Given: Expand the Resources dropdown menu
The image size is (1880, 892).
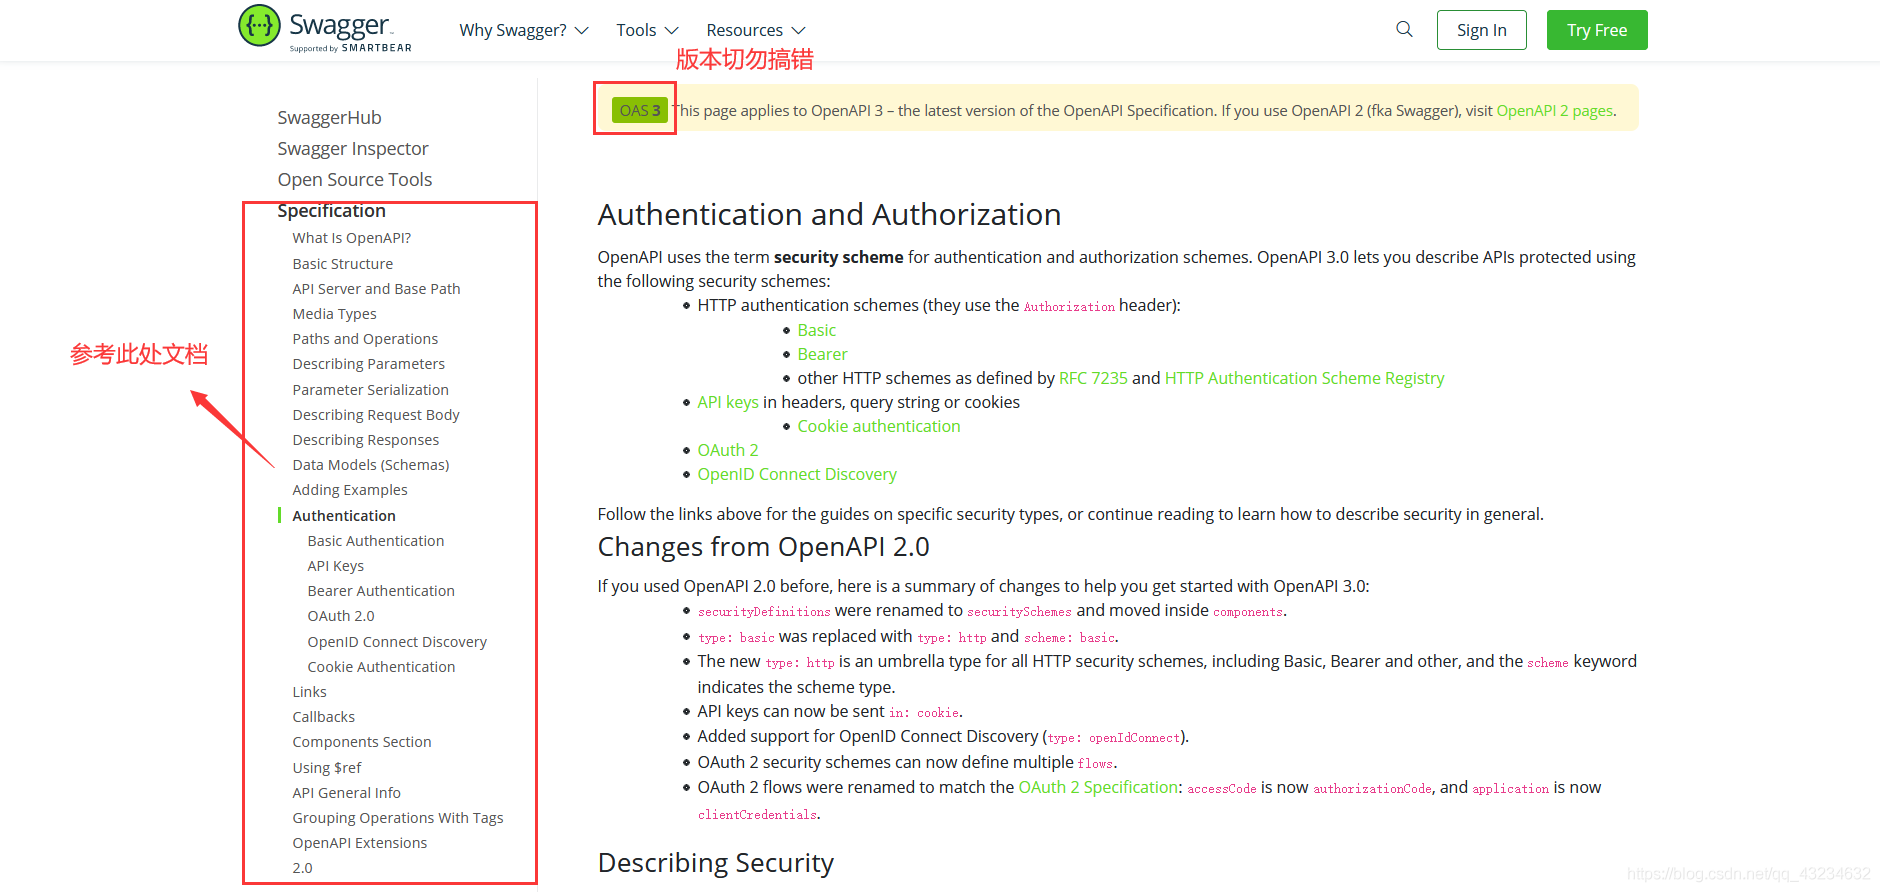Looking at the screenshot, I should (756, 30).
